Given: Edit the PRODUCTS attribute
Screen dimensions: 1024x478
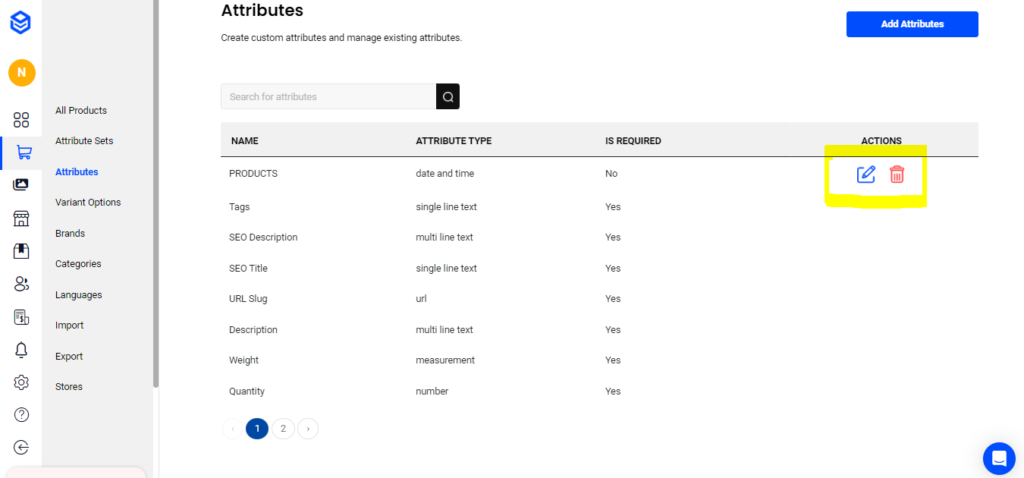Looking at the screenshot, I should point(866,174).
